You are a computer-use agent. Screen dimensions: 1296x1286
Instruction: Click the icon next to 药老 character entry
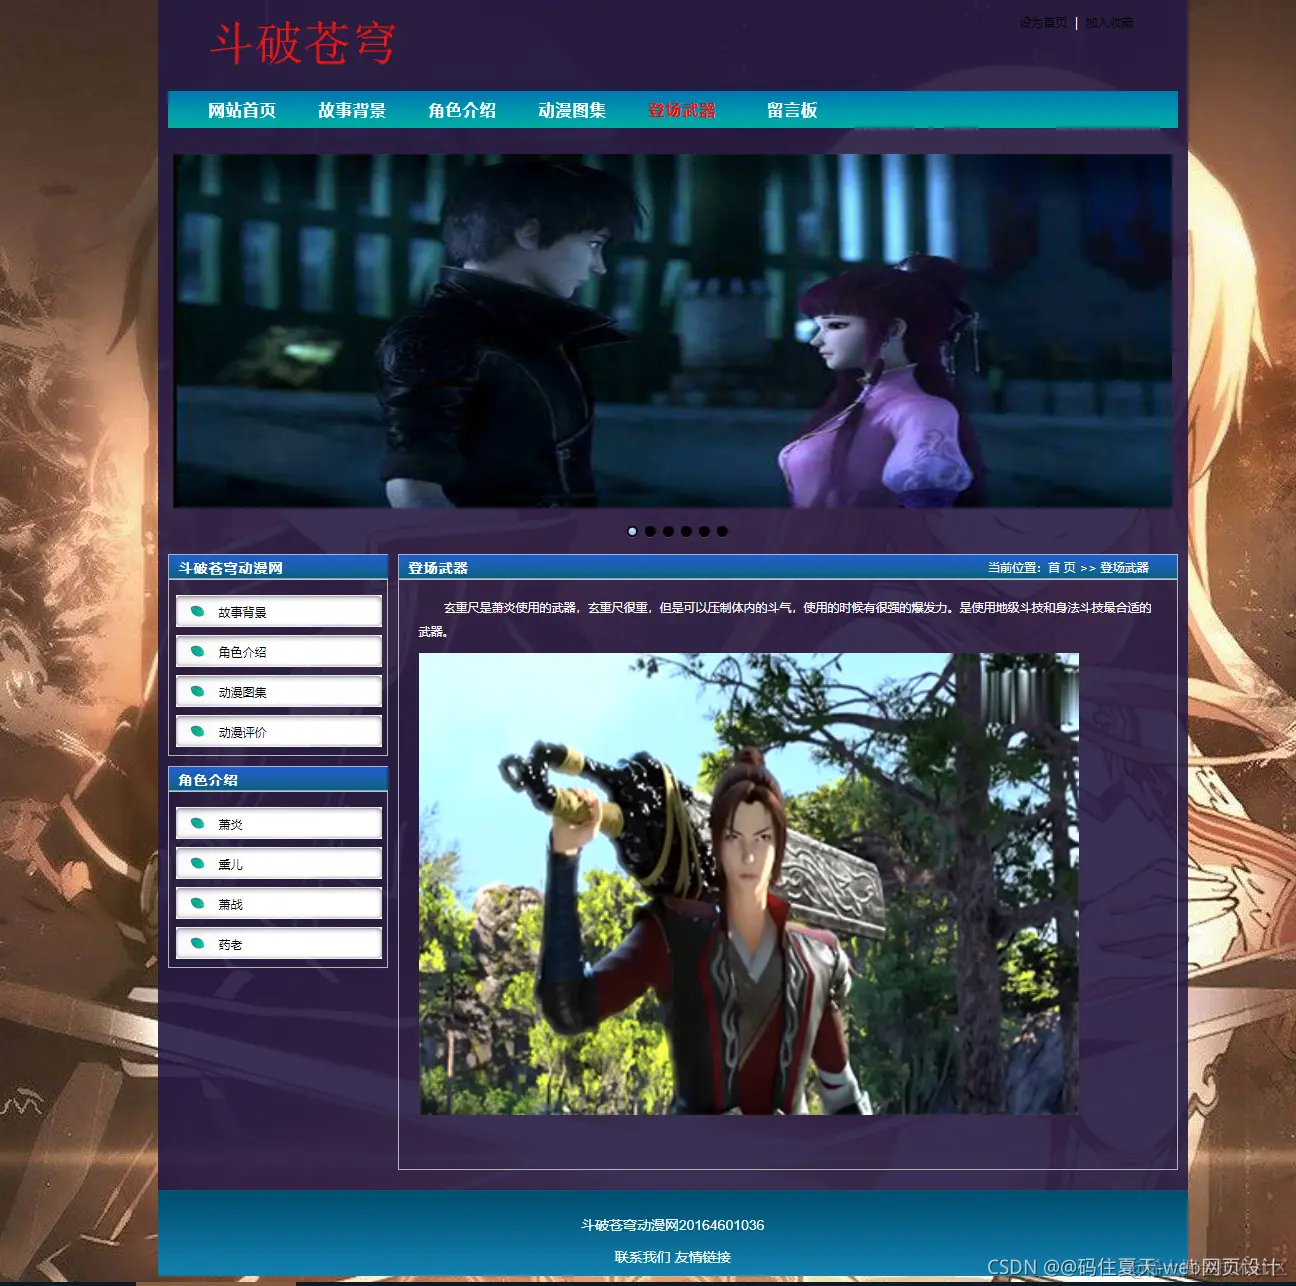point(198,943)
